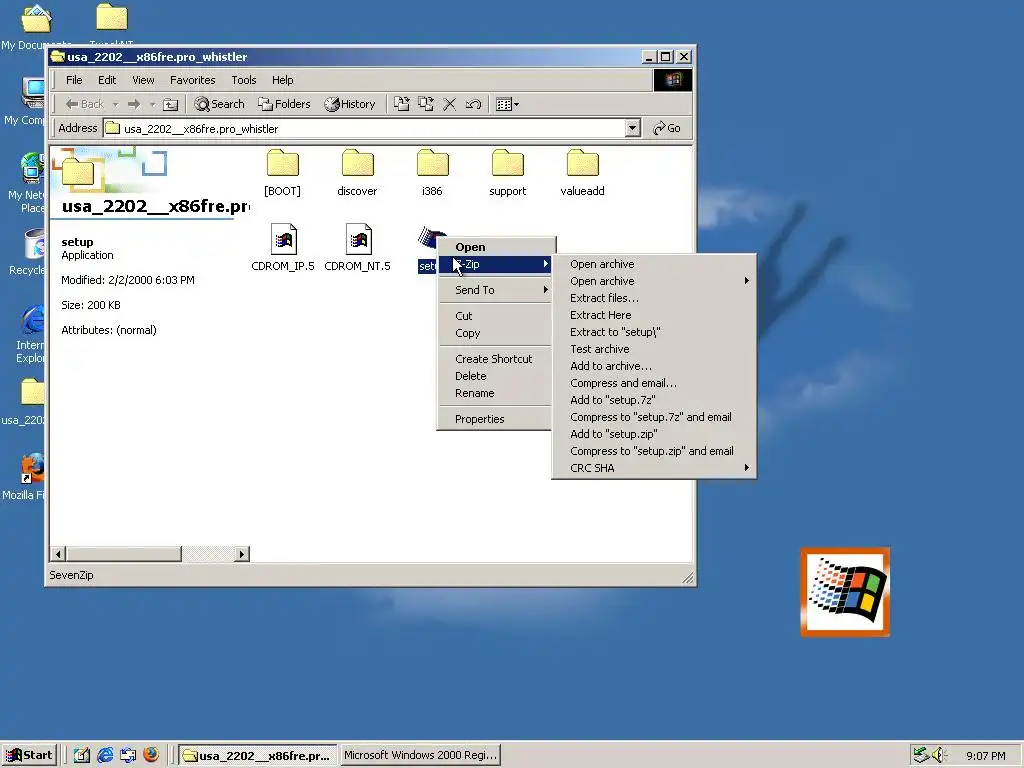Open the View menu

coord(143,80)
